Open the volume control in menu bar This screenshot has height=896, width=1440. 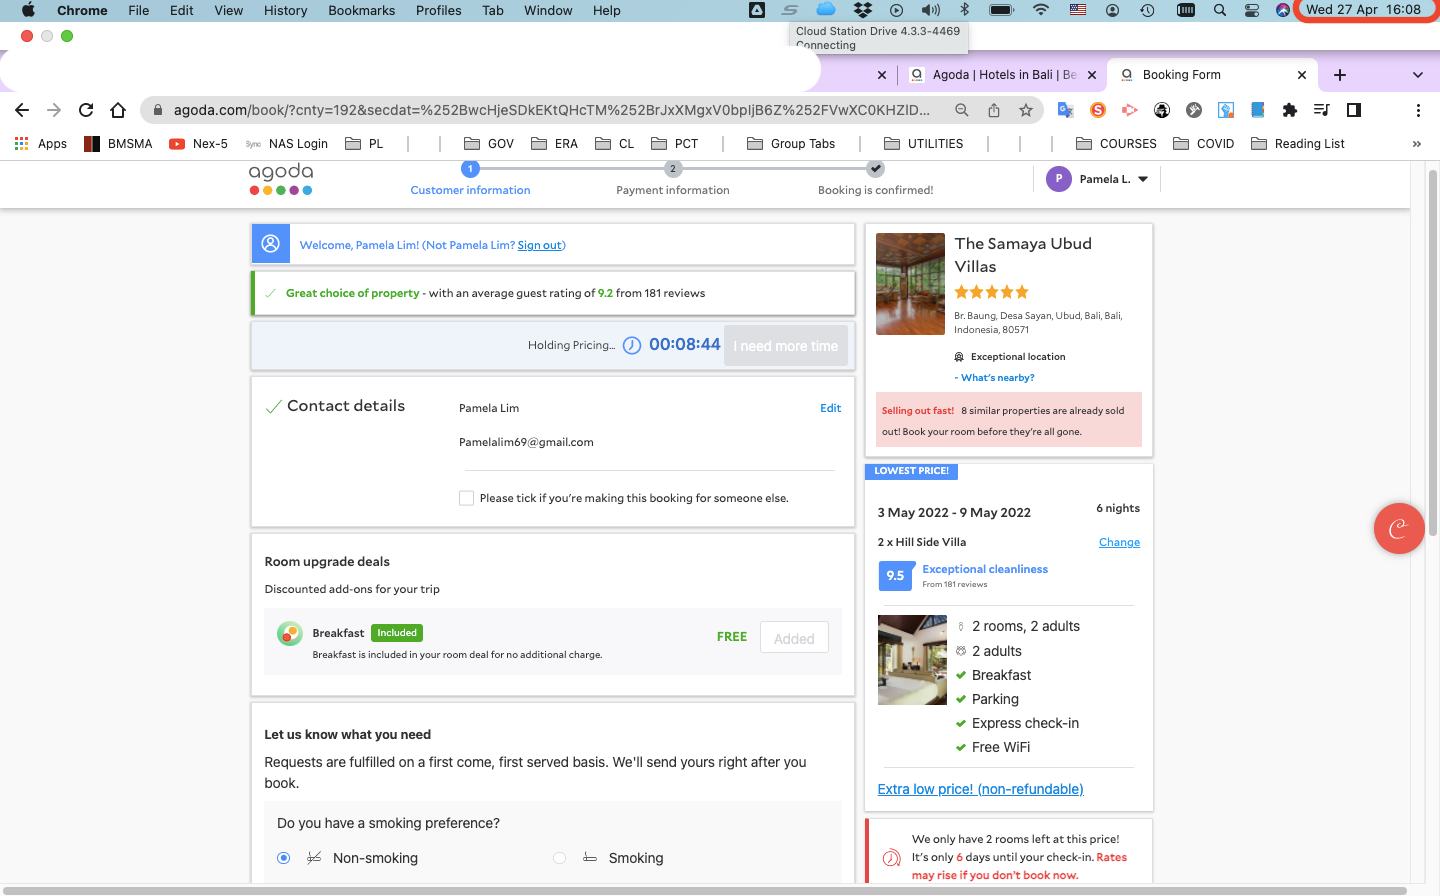click(931, 10)
